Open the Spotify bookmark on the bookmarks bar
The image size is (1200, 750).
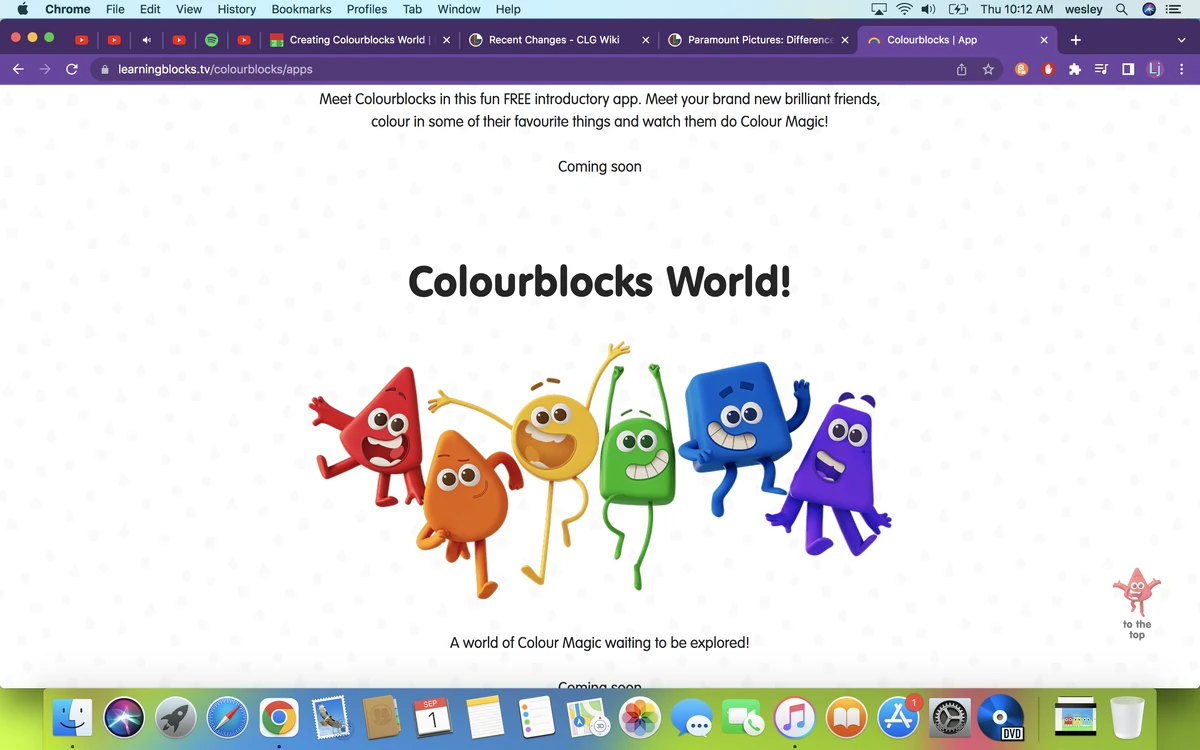coord(211,40)
